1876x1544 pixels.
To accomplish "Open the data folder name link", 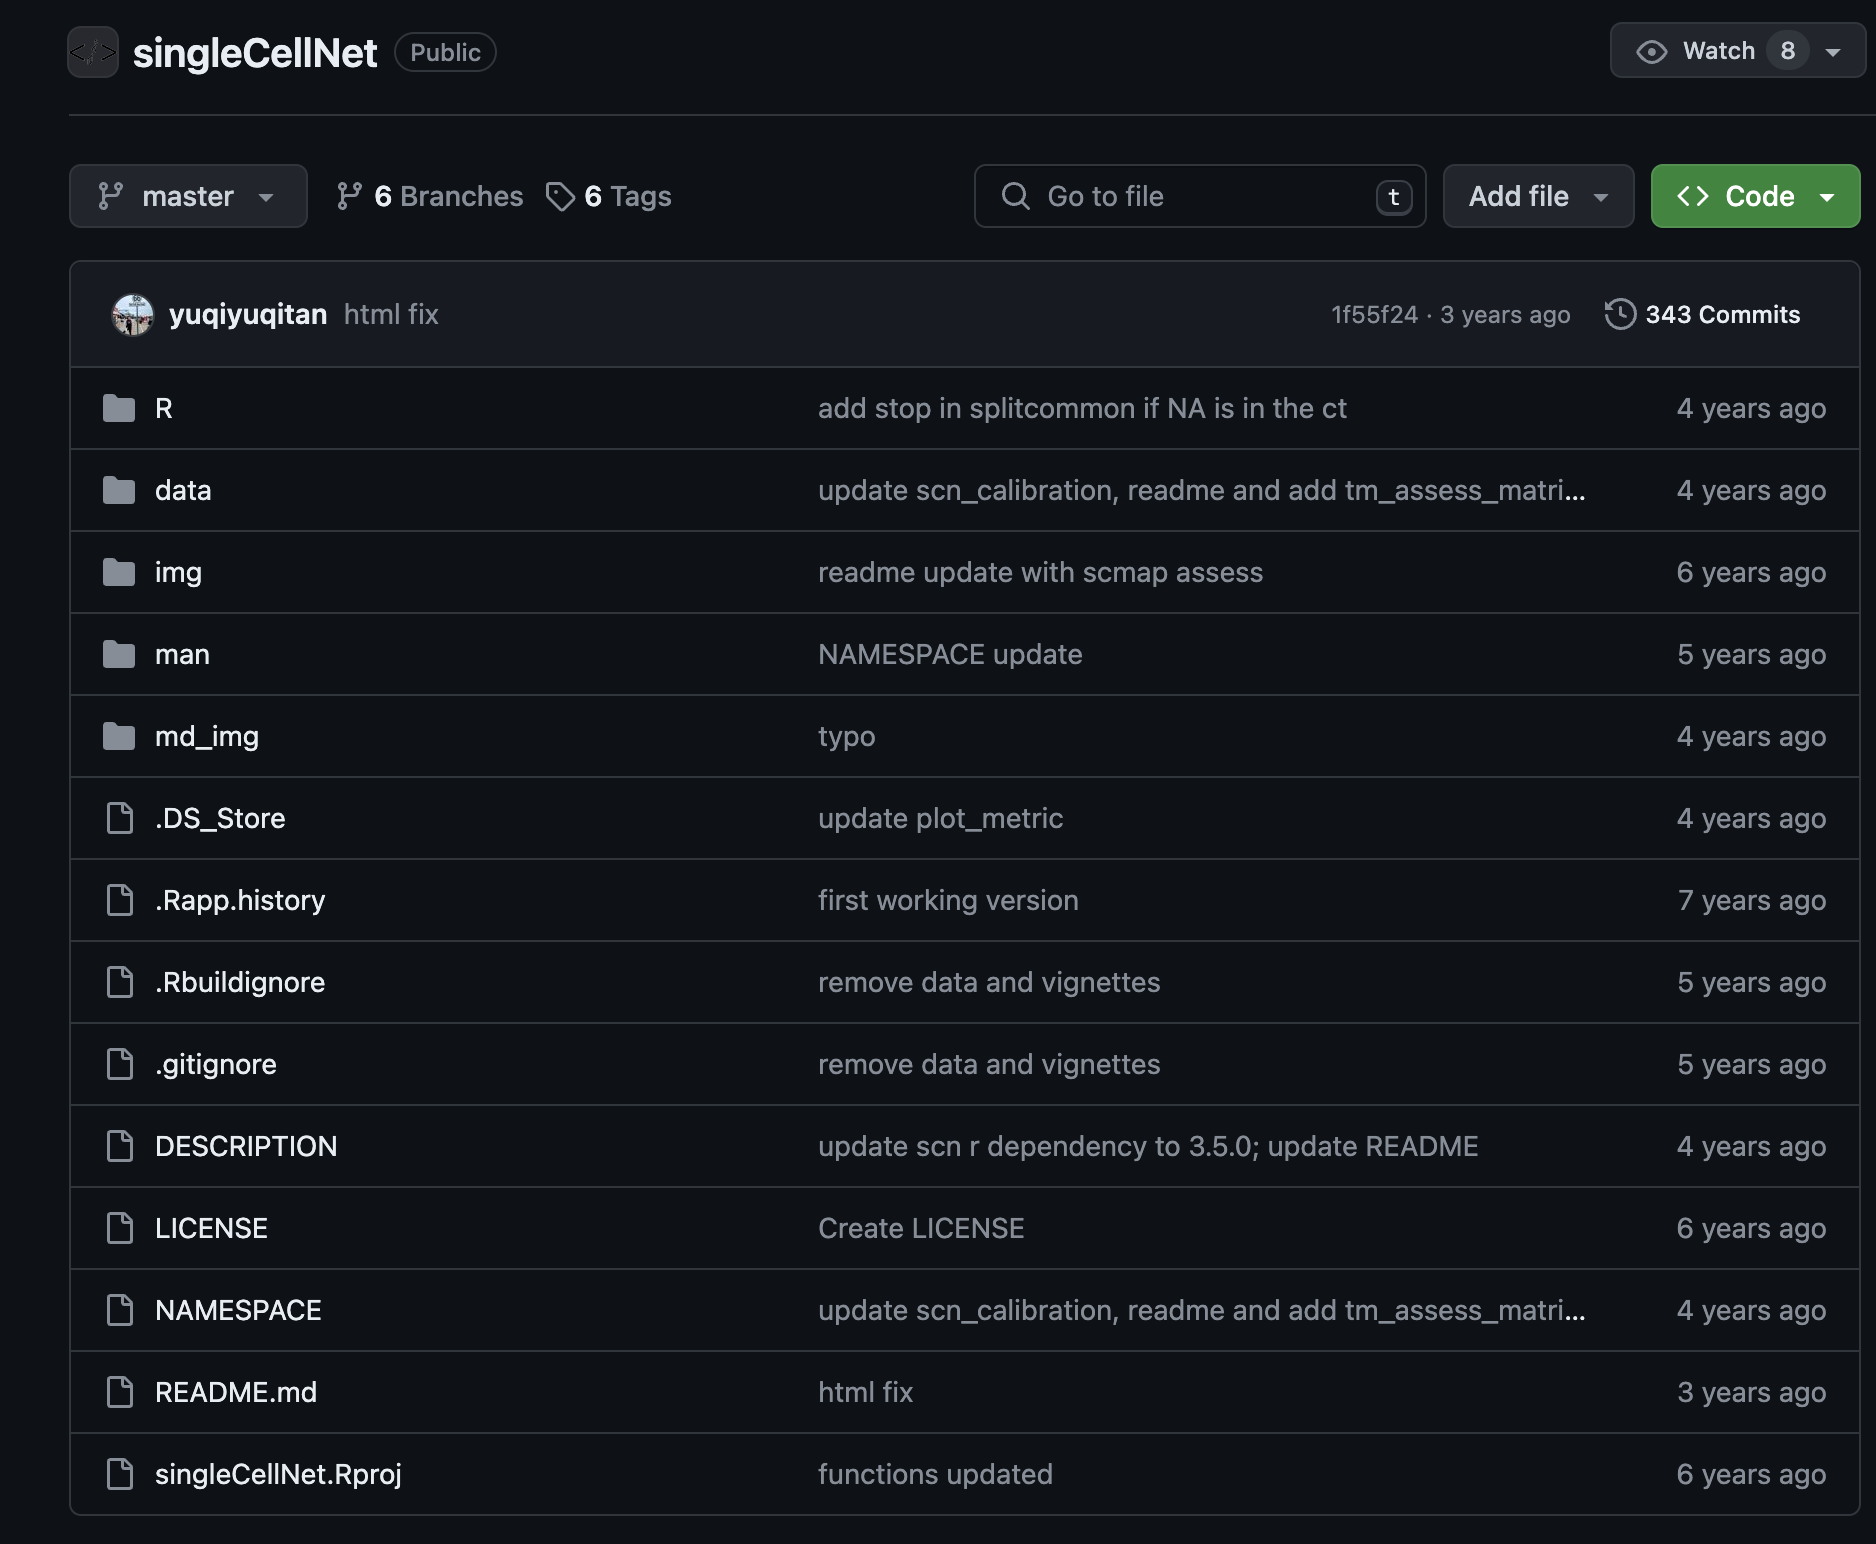I will point(183,490).
